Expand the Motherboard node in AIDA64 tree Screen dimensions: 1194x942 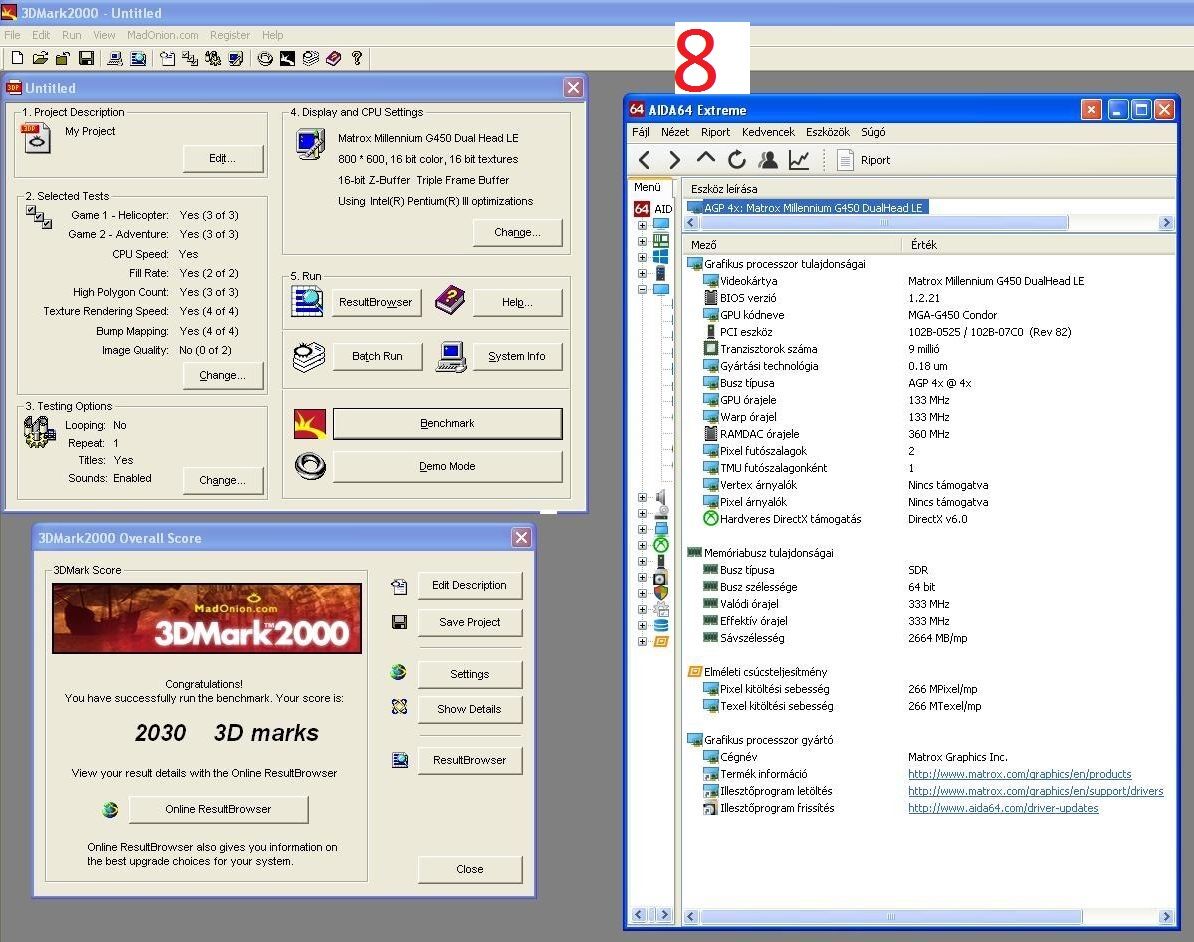coord(642,241)
